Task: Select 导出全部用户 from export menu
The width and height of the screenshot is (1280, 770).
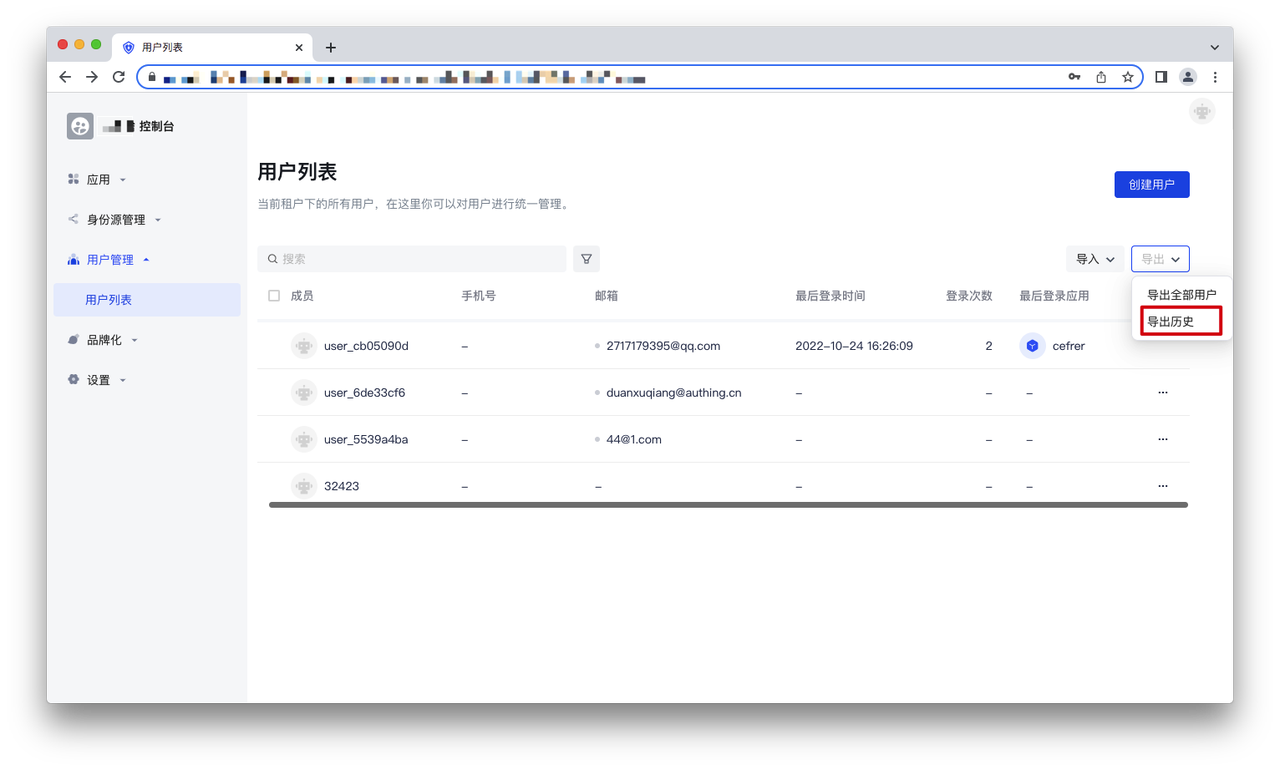Action: coord(1181,295)
